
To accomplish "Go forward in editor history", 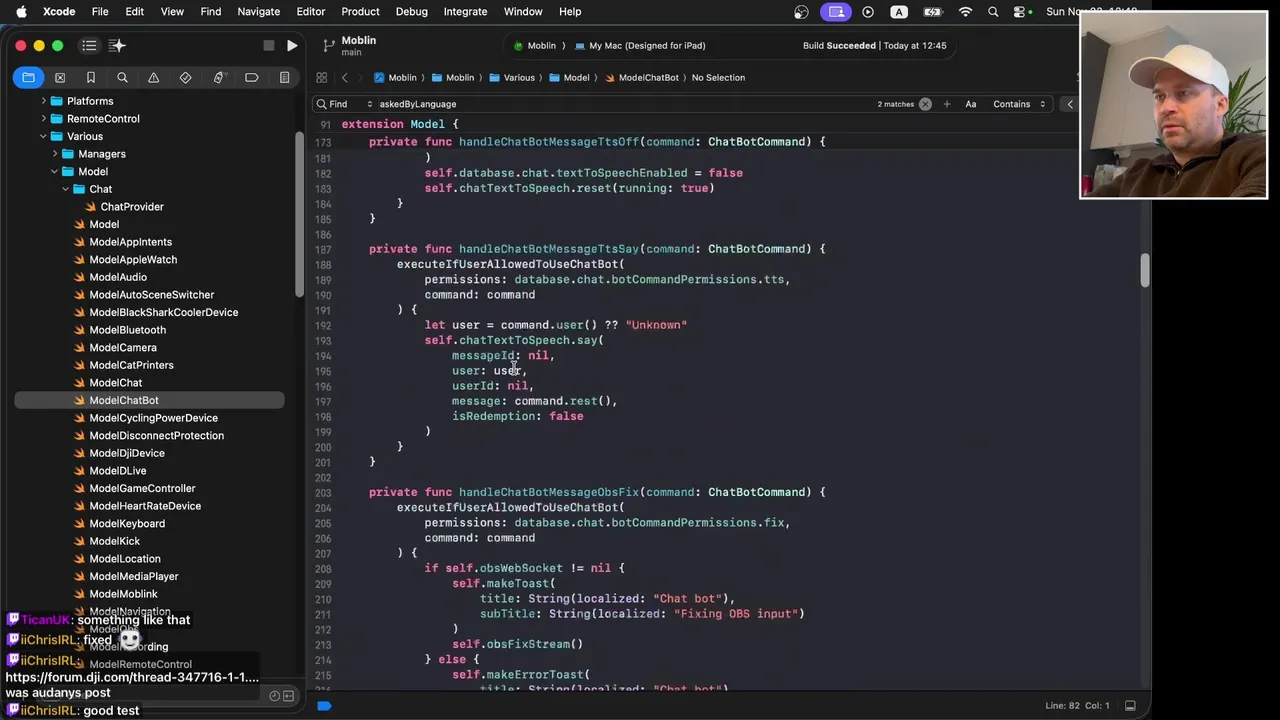I will (x=361, y=77).
